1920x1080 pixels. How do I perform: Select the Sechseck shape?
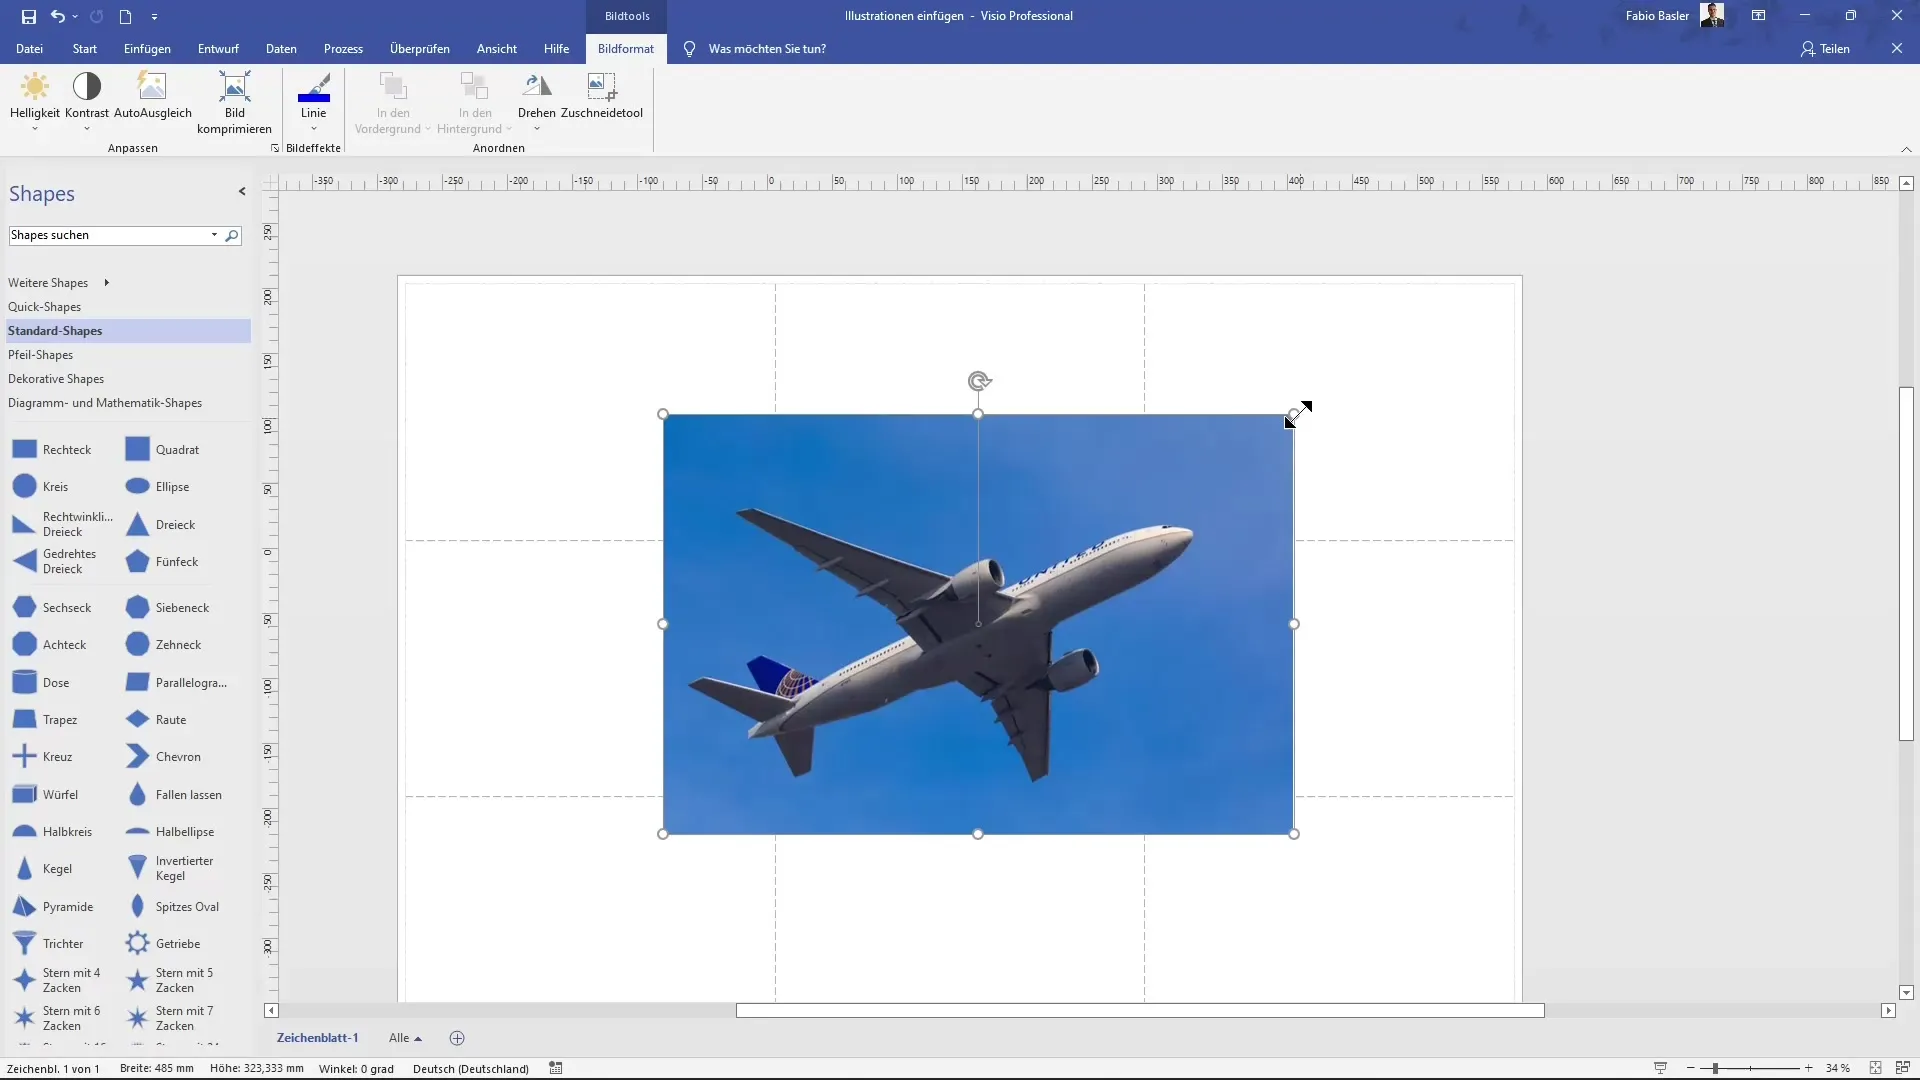click(52, 608)
